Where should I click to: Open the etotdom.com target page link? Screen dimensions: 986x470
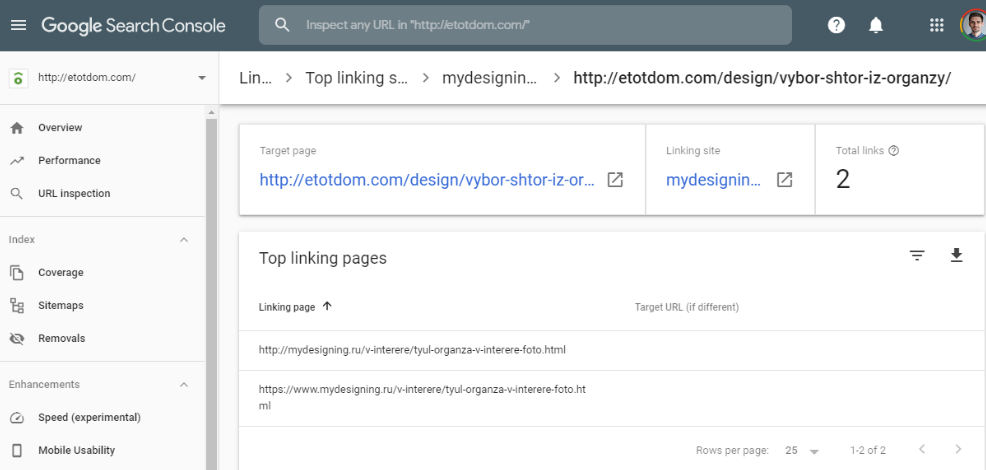click(x=427, y=180)
